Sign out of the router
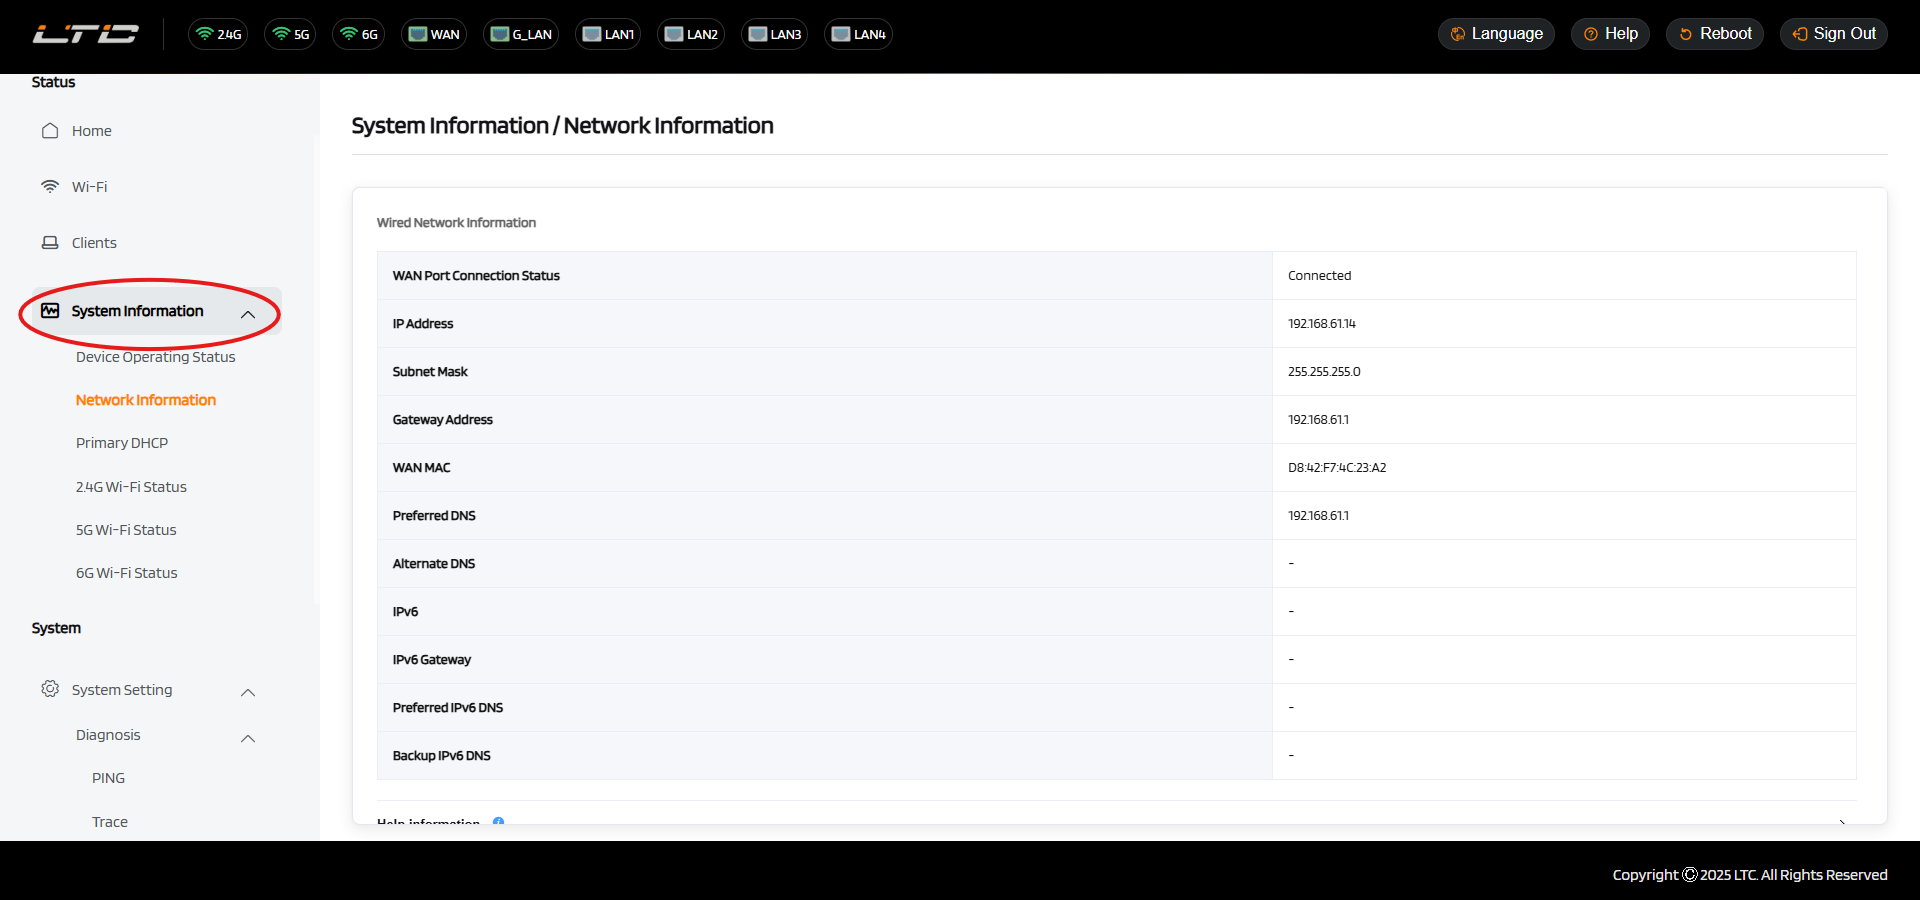The image size is (1920, 900). click(x=1834, y=34)
